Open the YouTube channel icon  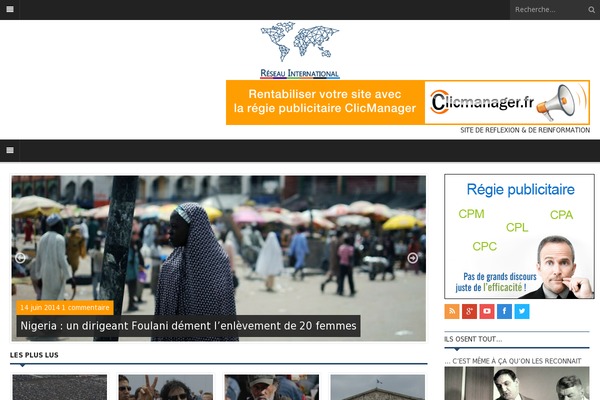click(487, 311)
